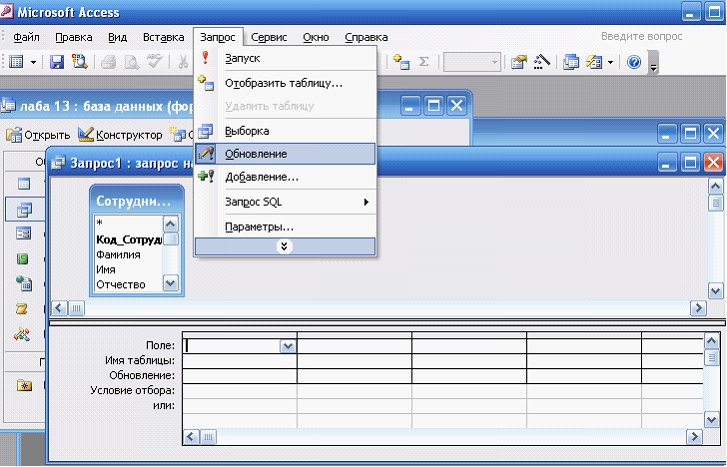Click the File Search toolbar icon
The width and height of the screenshot is (727, 467).
coord(79,62)
